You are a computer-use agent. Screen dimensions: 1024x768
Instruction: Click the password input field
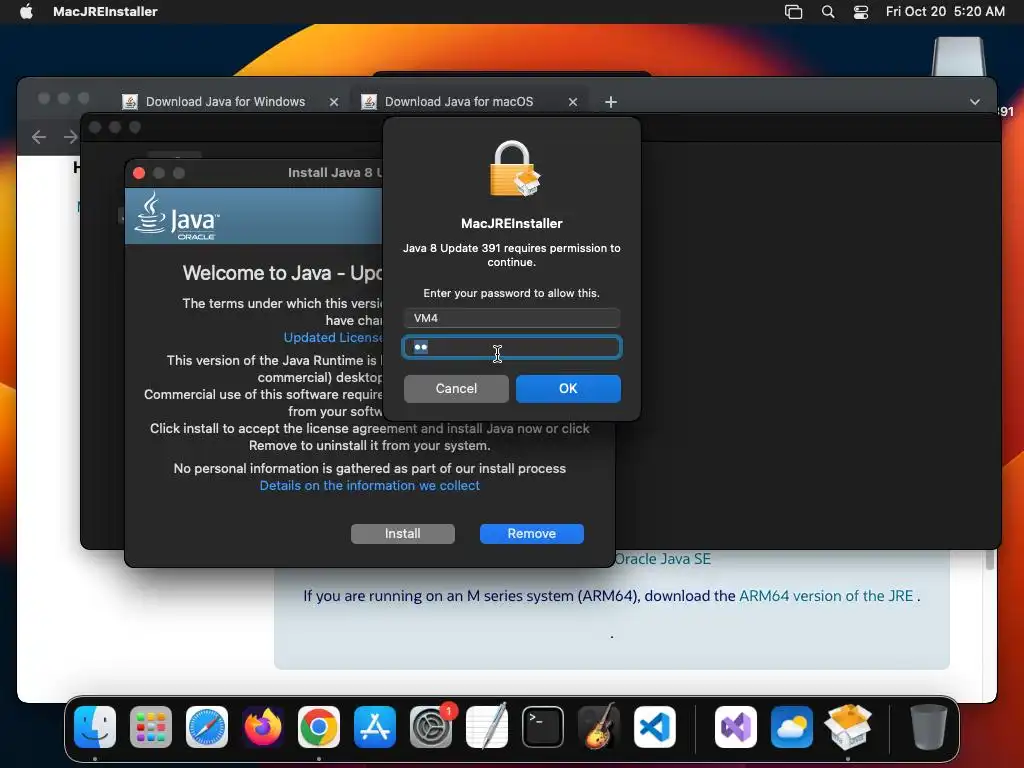pos(512,347)
